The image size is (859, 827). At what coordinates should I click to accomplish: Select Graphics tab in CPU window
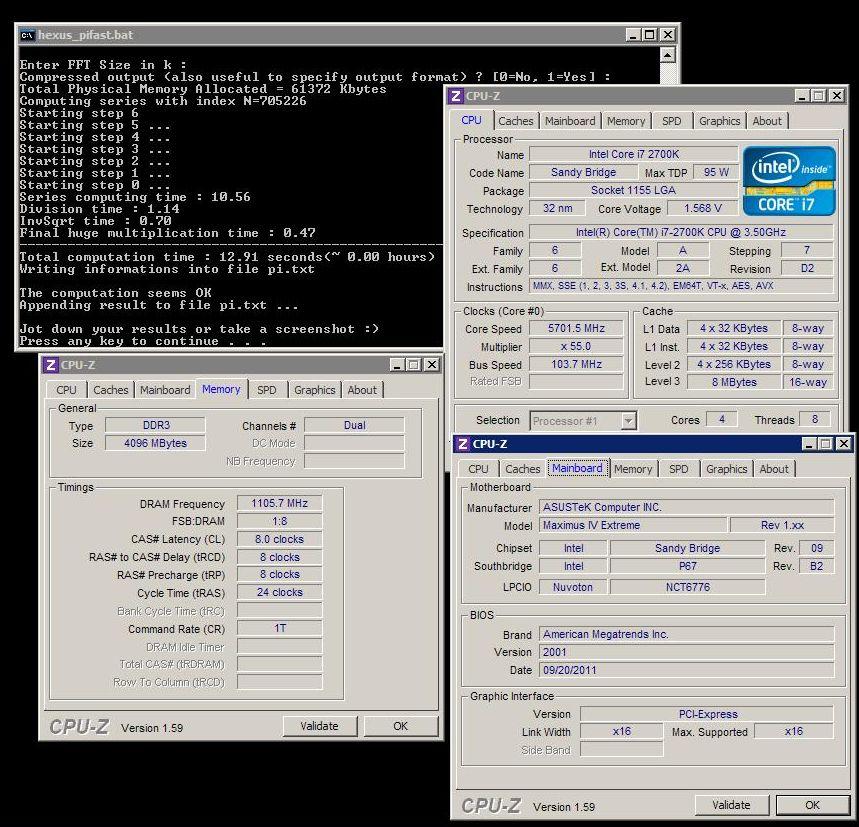pyautogui.click(x=719, y=121)
